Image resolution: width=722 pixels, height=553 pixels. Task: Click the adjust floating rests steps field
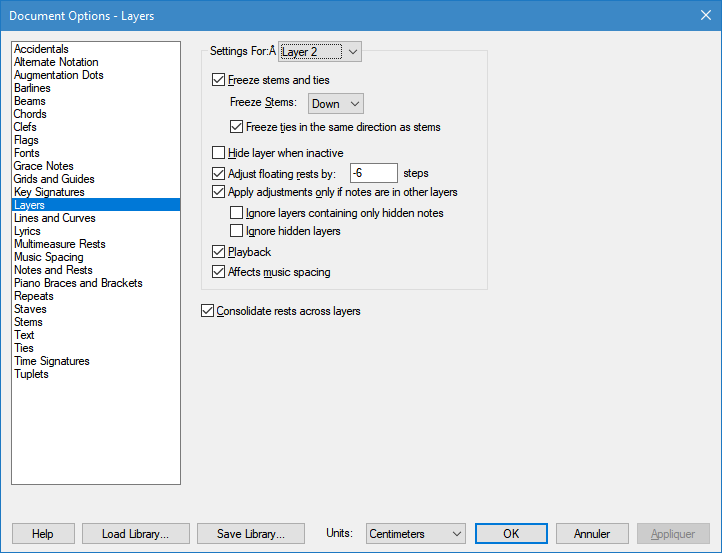point(374,173)
